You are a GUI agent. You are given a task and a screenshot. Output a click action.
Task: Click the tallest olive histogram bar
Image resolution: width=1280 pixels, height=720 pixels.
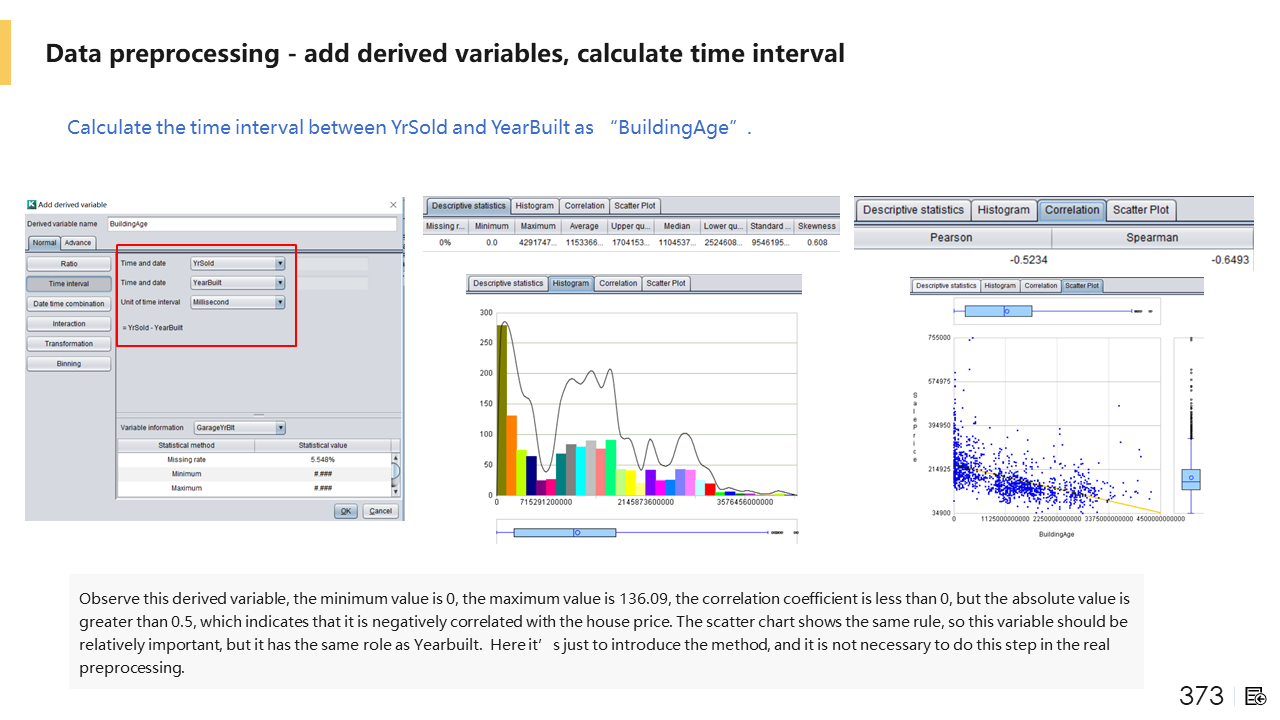click(x=502, y=409)
